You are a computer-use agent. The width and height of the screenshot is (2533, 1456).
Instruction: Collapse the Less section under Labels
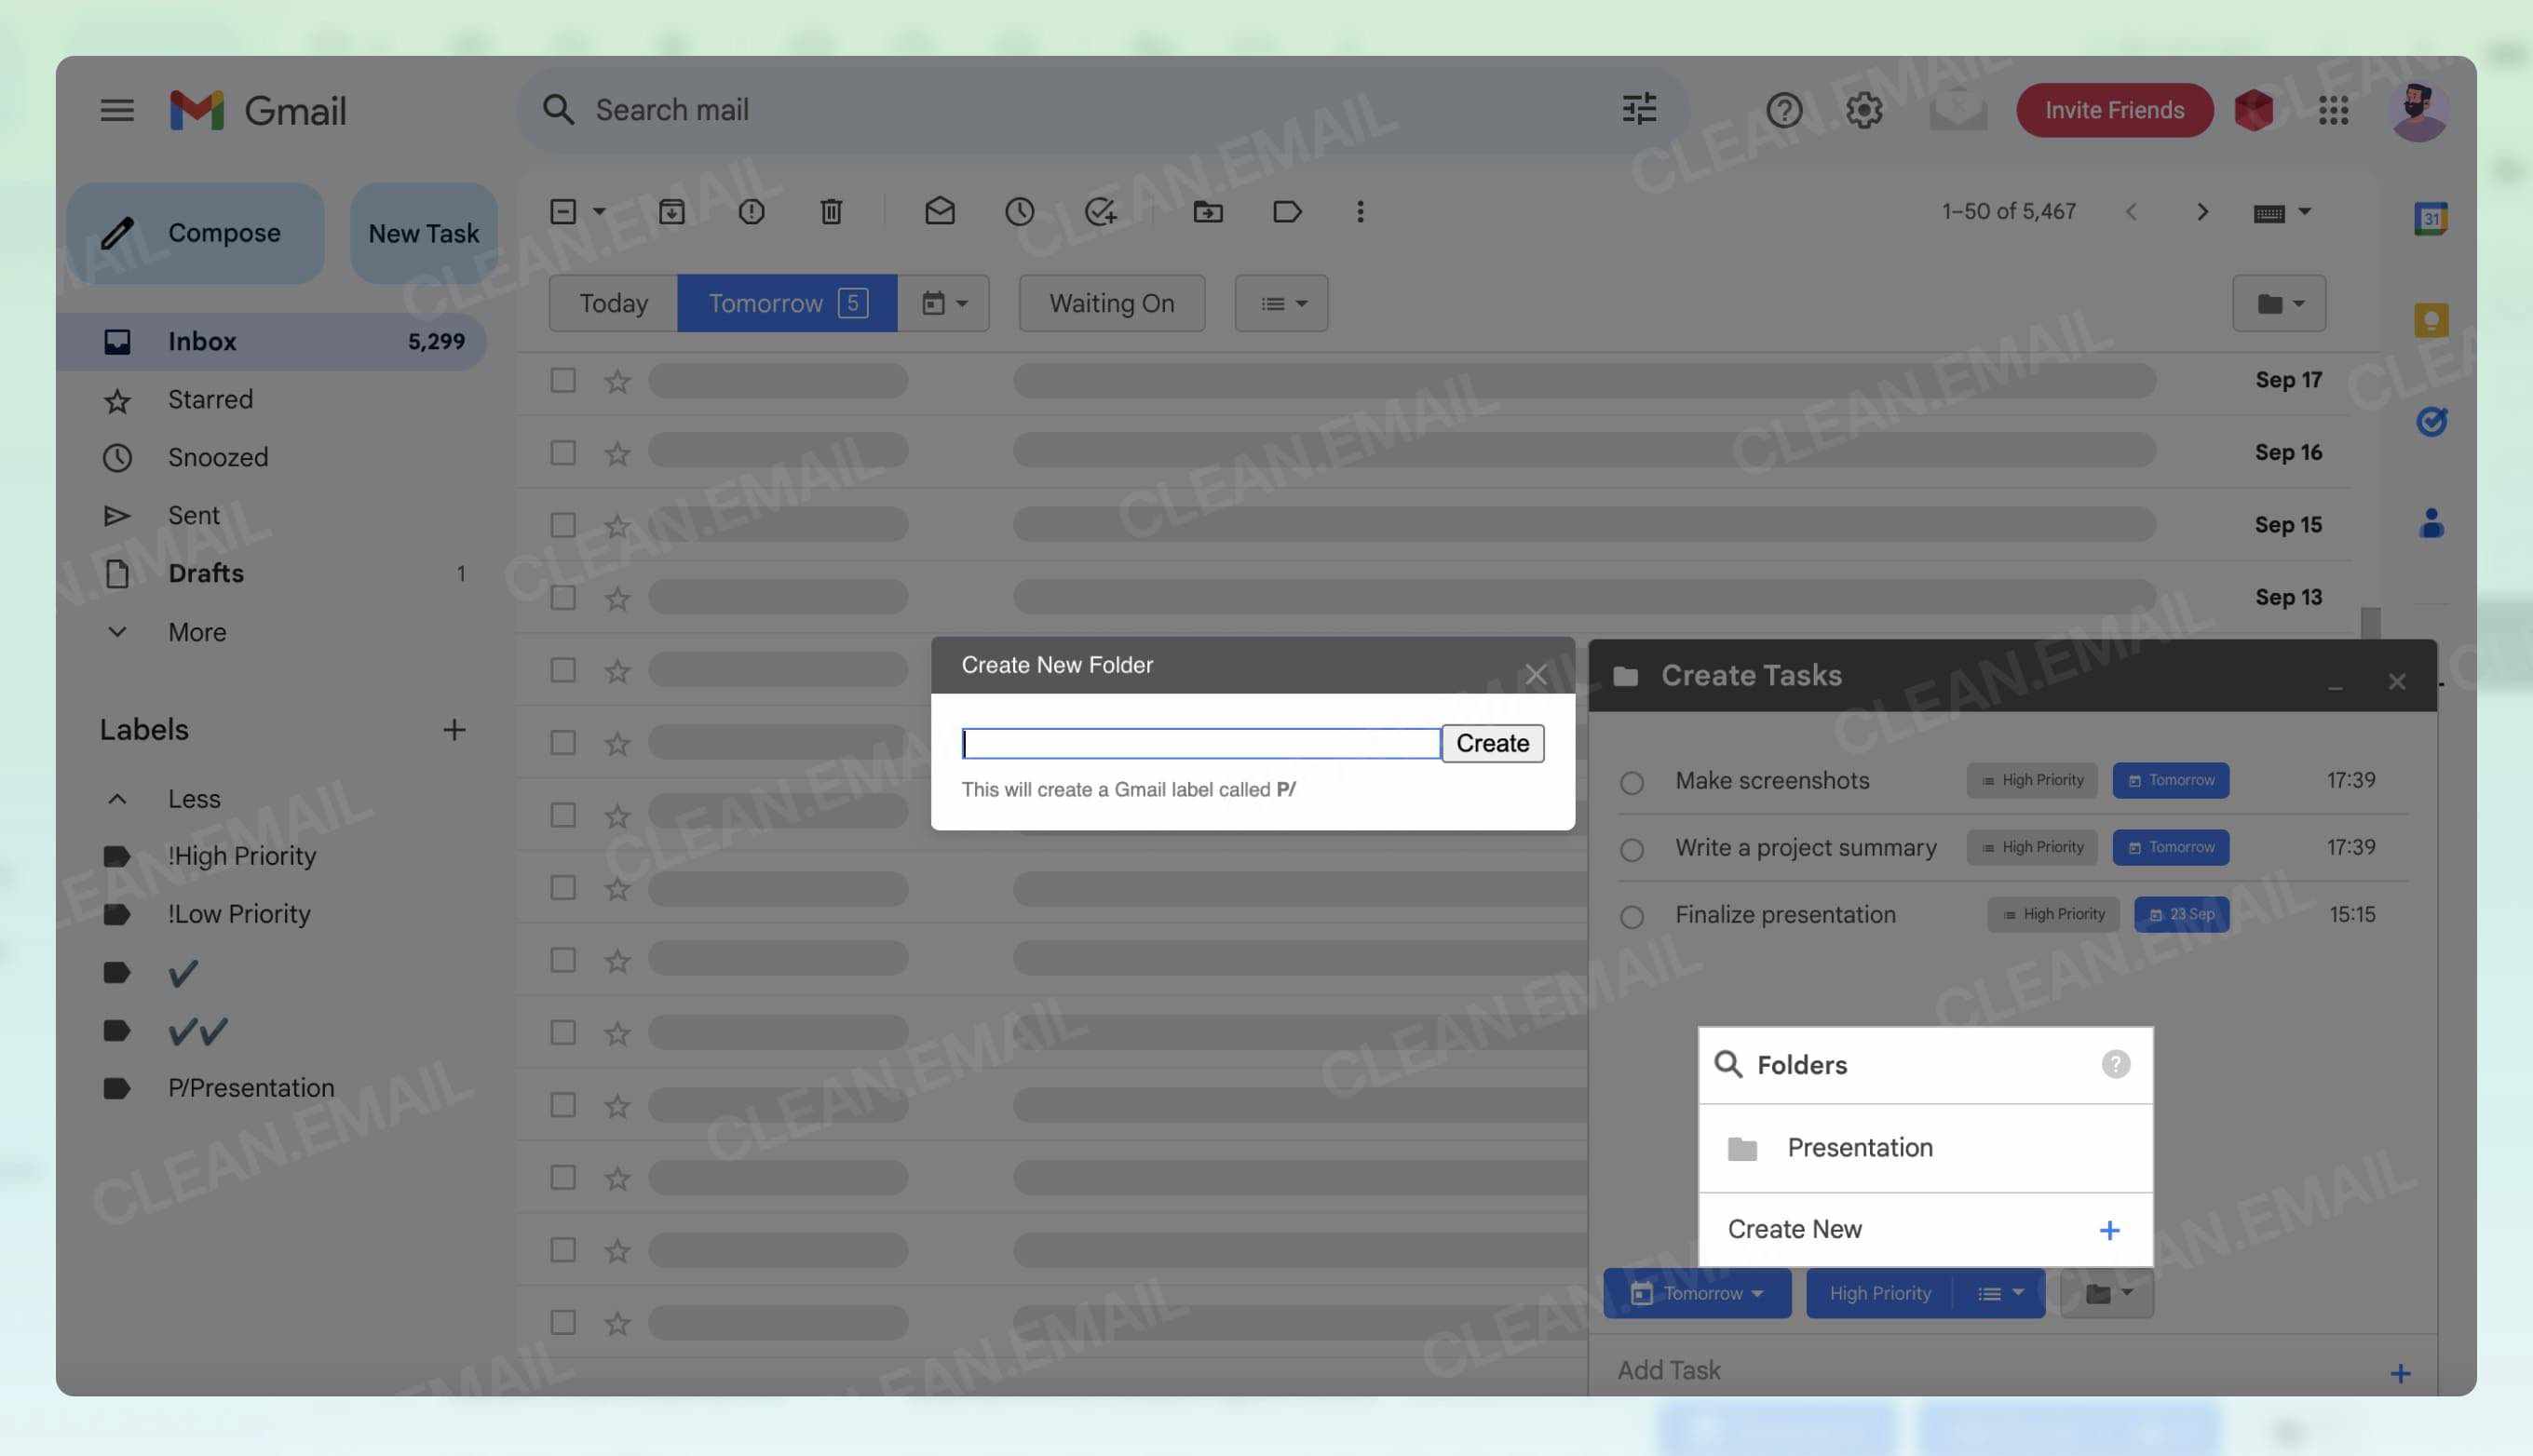(x=117, y=798)
